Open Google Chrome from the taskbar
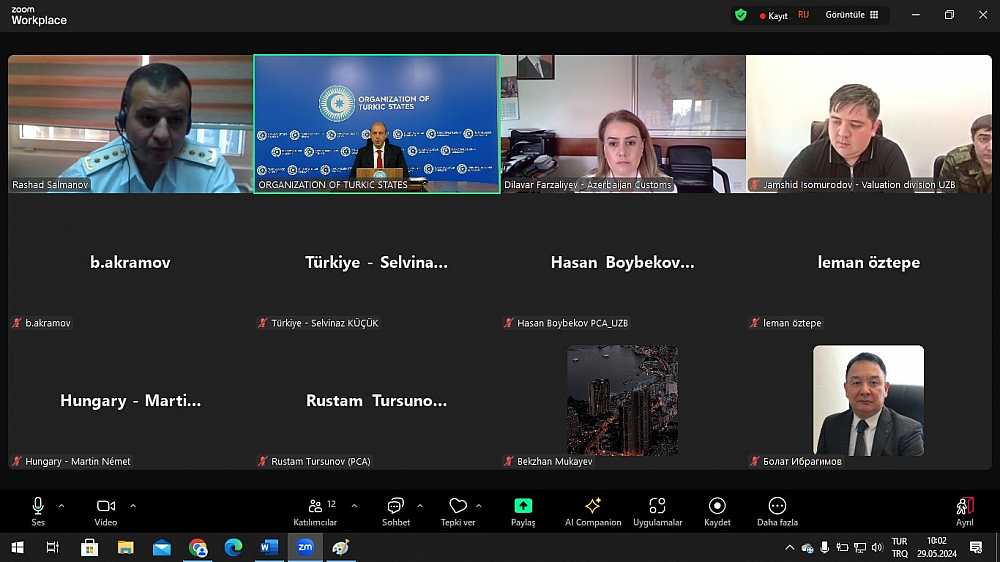The height and width of the screenshot is (562, 1000). pyautogui.click(x=198, y=547)
